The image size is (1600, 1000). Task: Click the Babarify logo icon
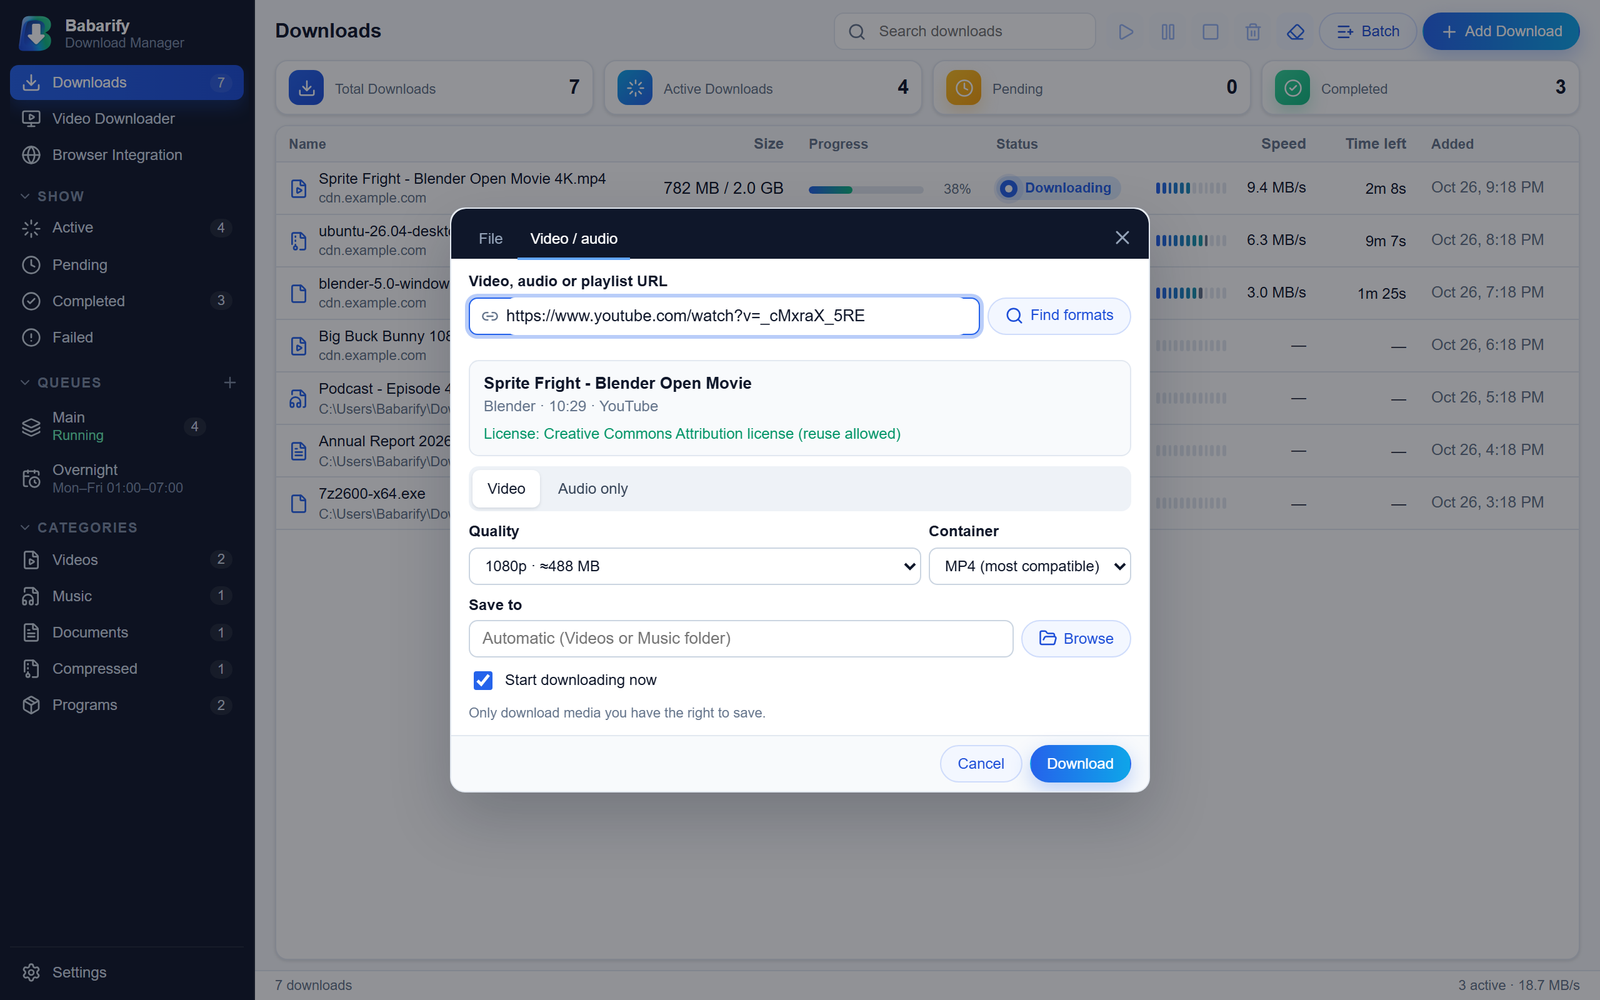tap(36, 33)
